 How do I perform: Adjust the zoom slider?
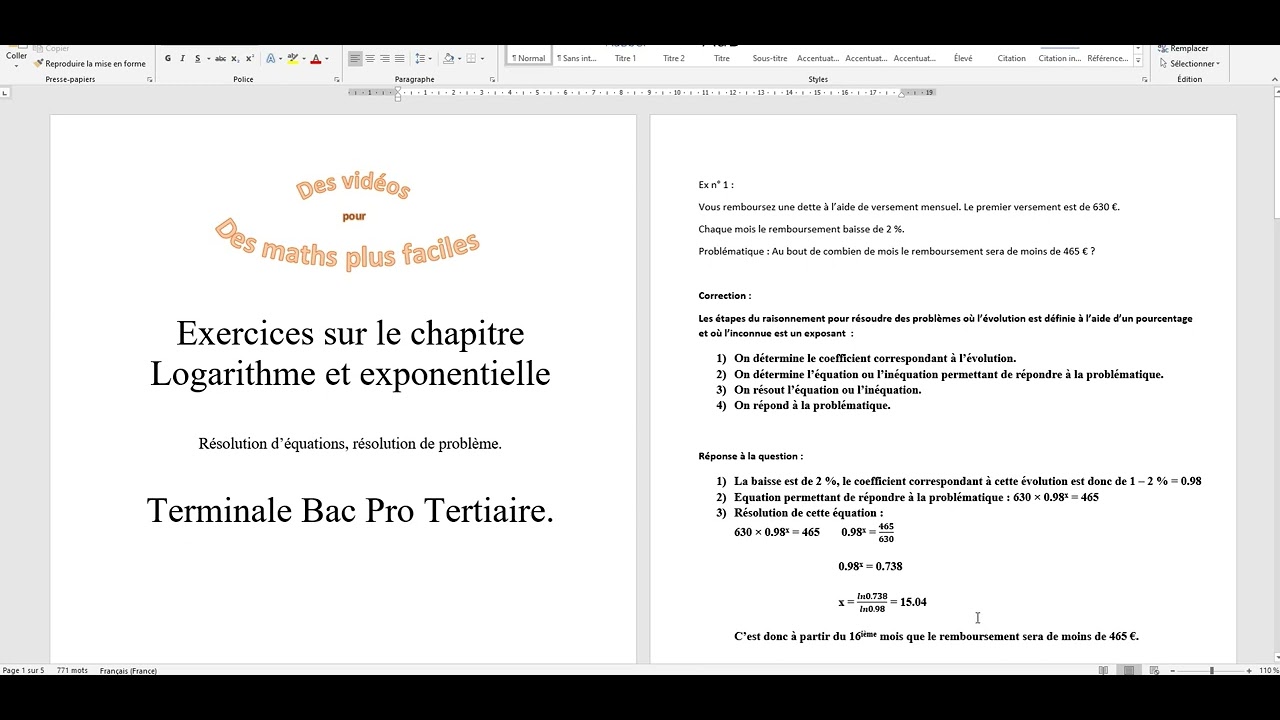click(1211, 670)
